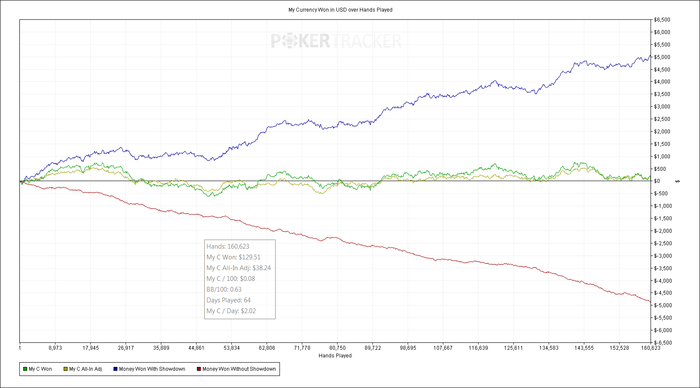Click the 134,583 x-axis tick label
The image size is (700, 388).
tap(549, 348)
